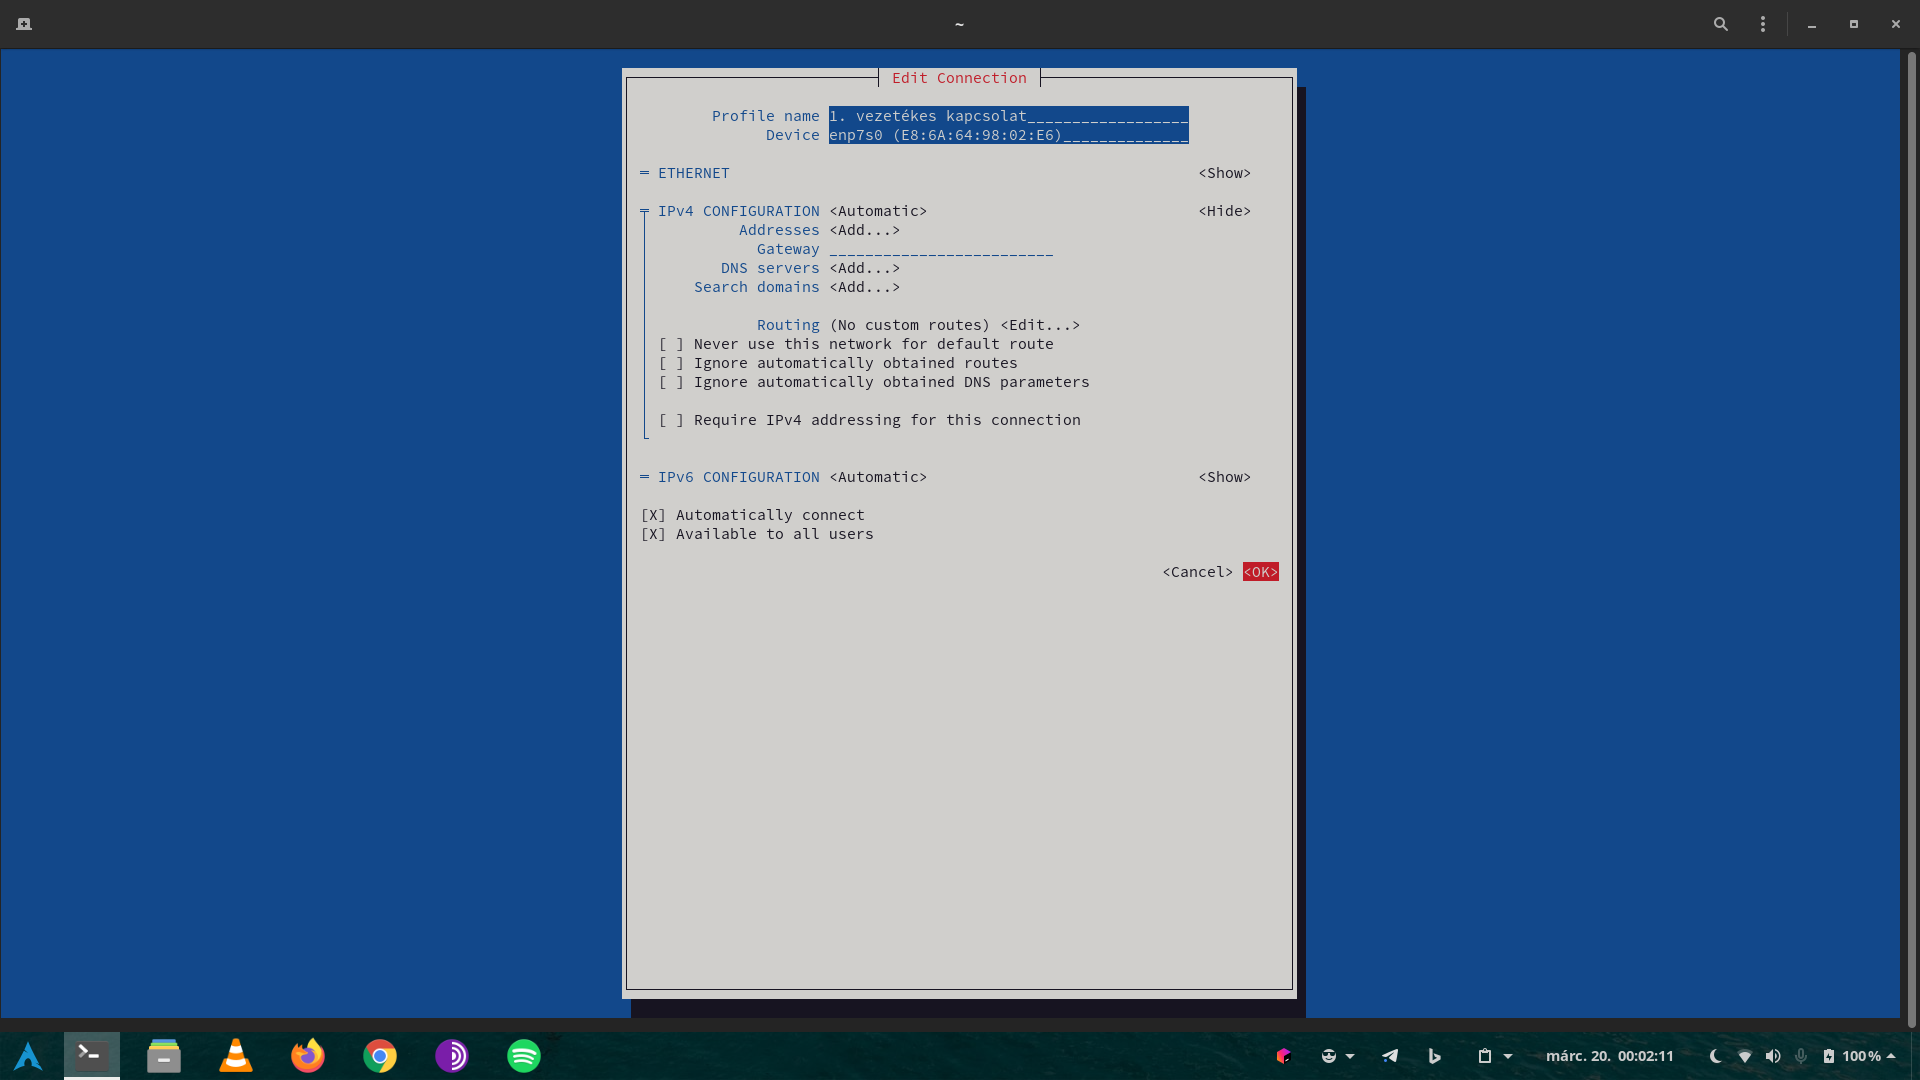The image size is (1920, 1080).
Task: Click Add DNS servers field
Action: coord(864,268)
